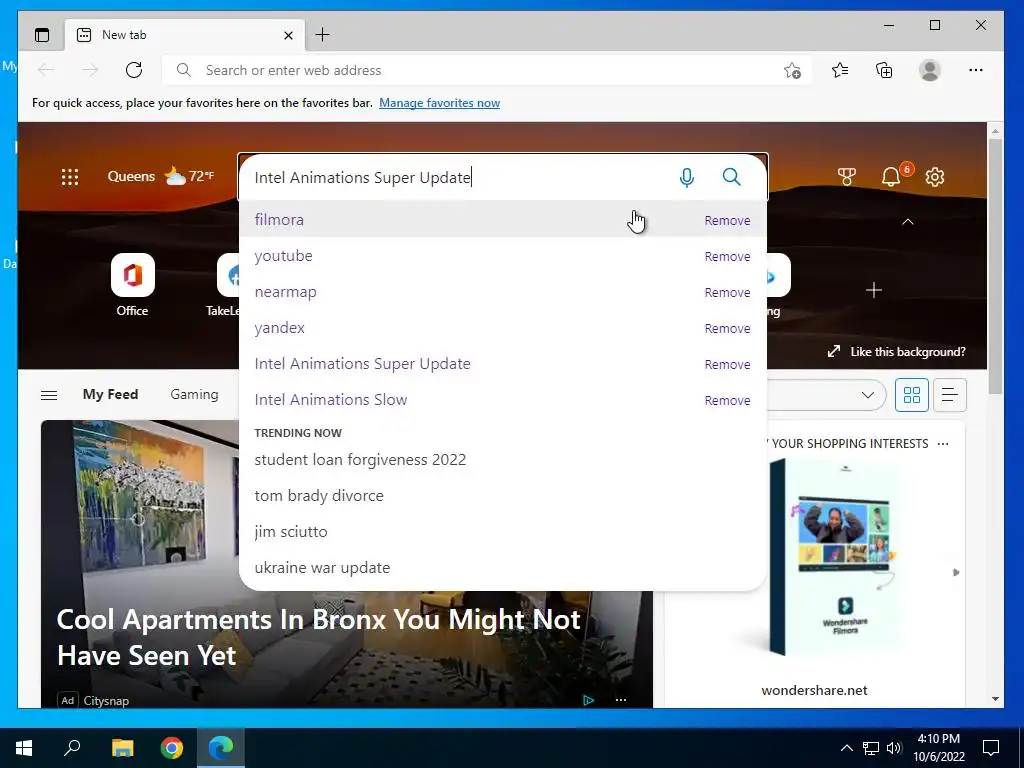The image size is (1024, 768).
Task: Open Action Center notification icon
Action: (x=991, y=748)
